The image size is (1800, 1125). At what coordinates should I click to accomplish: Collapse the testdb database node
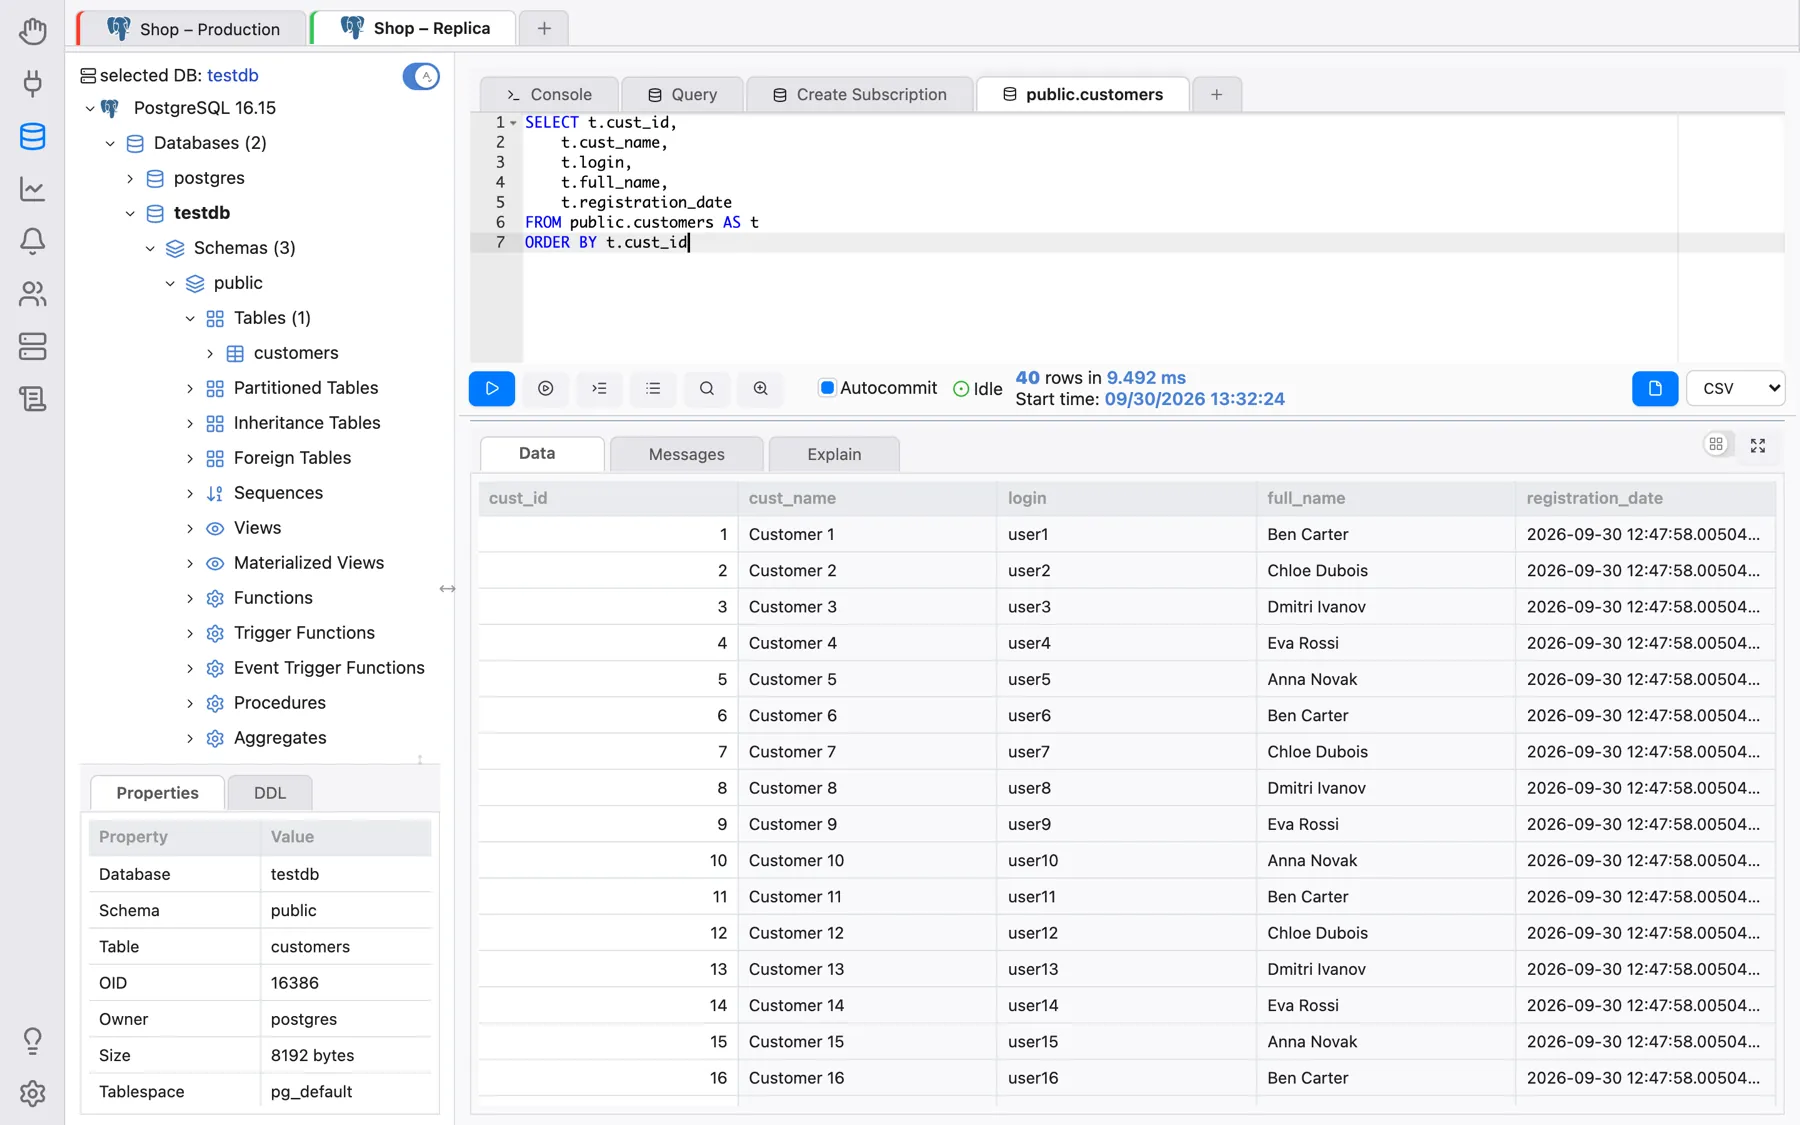(130, 213)
